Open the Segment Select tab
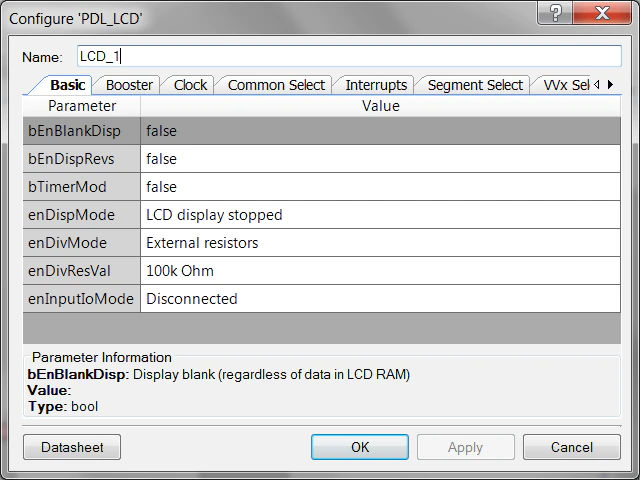The width and height of the screenshot is (640, 480). (475, 85)
